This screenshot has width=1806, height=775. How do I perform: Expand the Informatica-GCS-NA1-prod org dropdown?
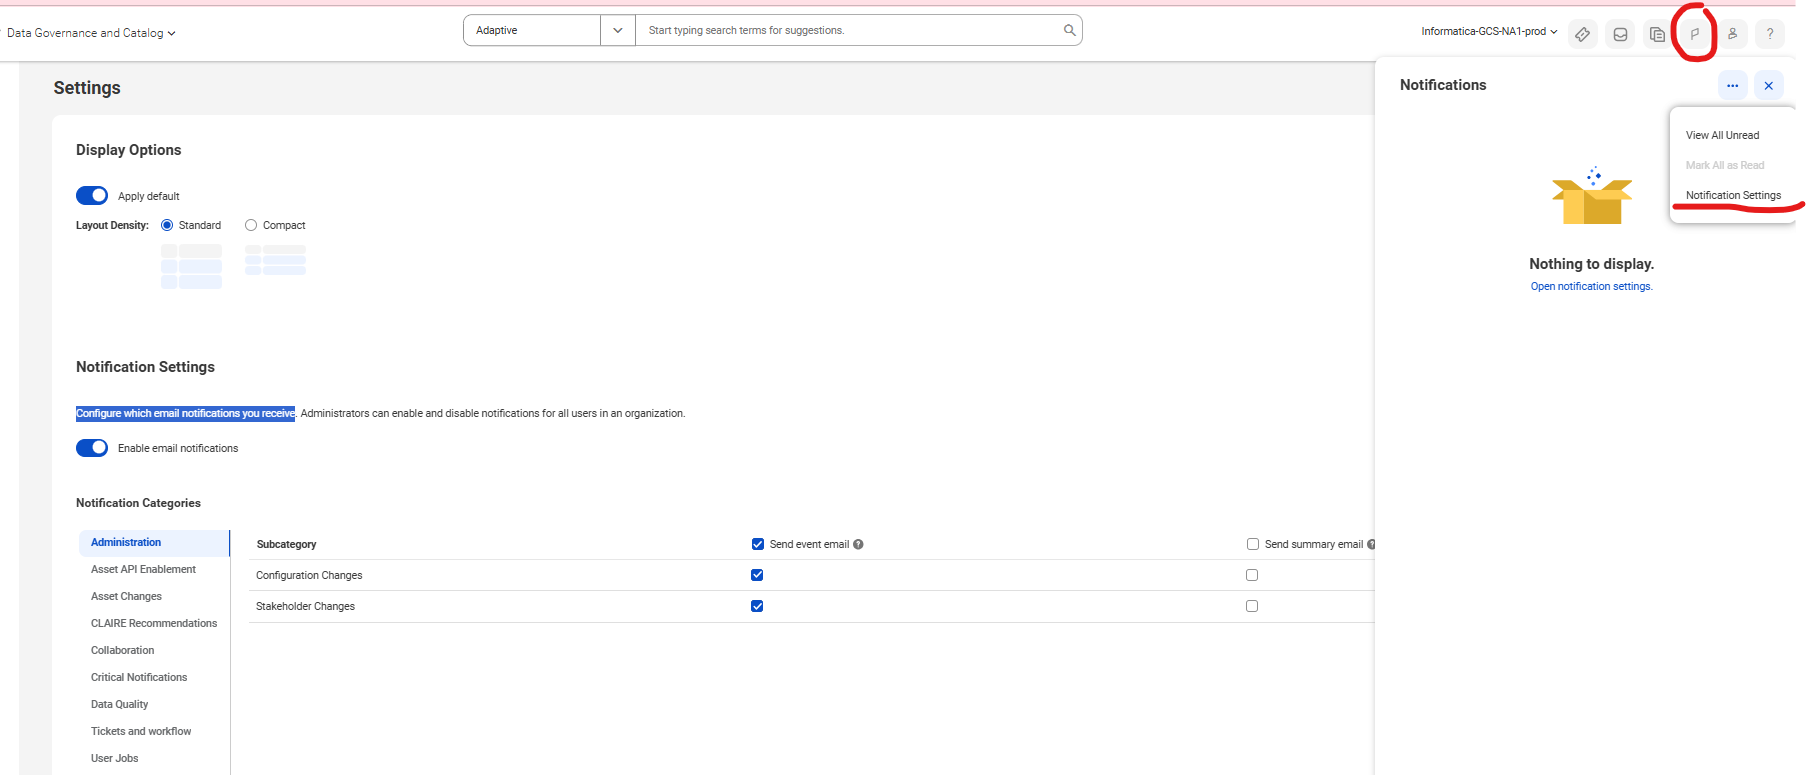click(x=1489, y=31)
